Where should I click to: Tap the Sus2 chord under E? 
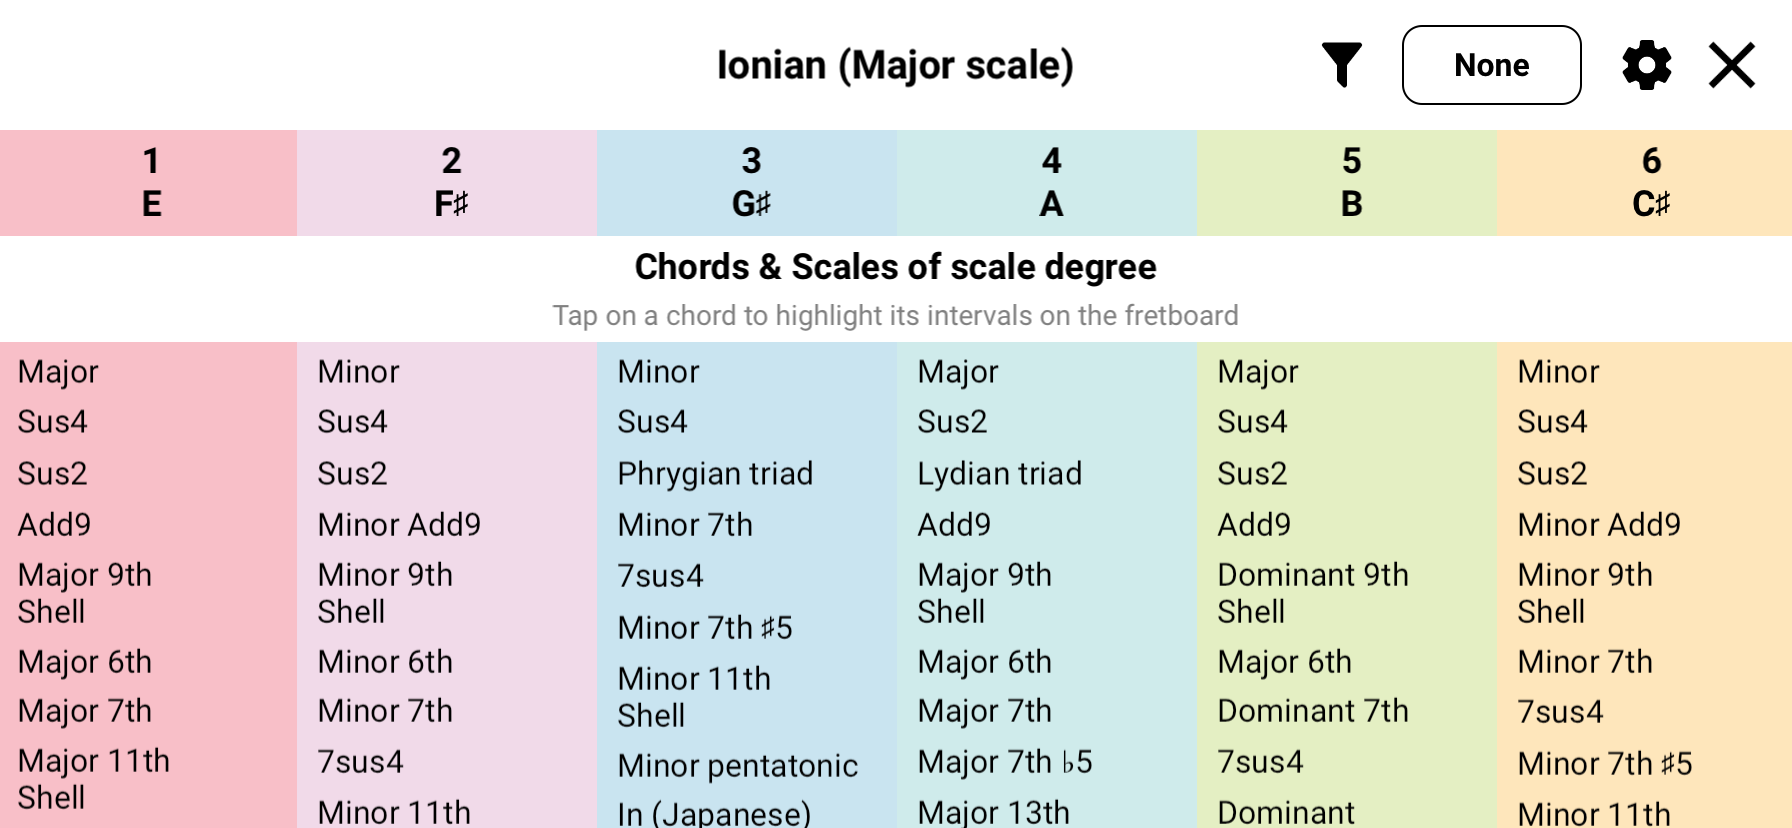[x=52, y=473]
